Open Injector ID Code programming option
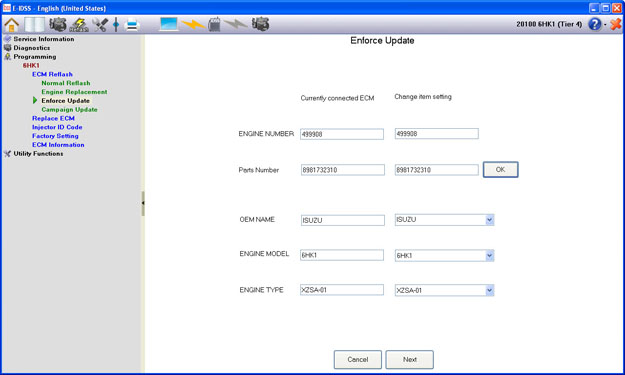This screenshot has height=375, width=625. pos(57,127)
